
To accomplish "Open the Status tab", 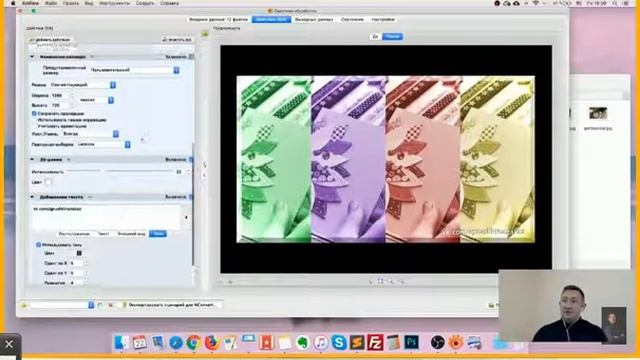I will point(352,19).
